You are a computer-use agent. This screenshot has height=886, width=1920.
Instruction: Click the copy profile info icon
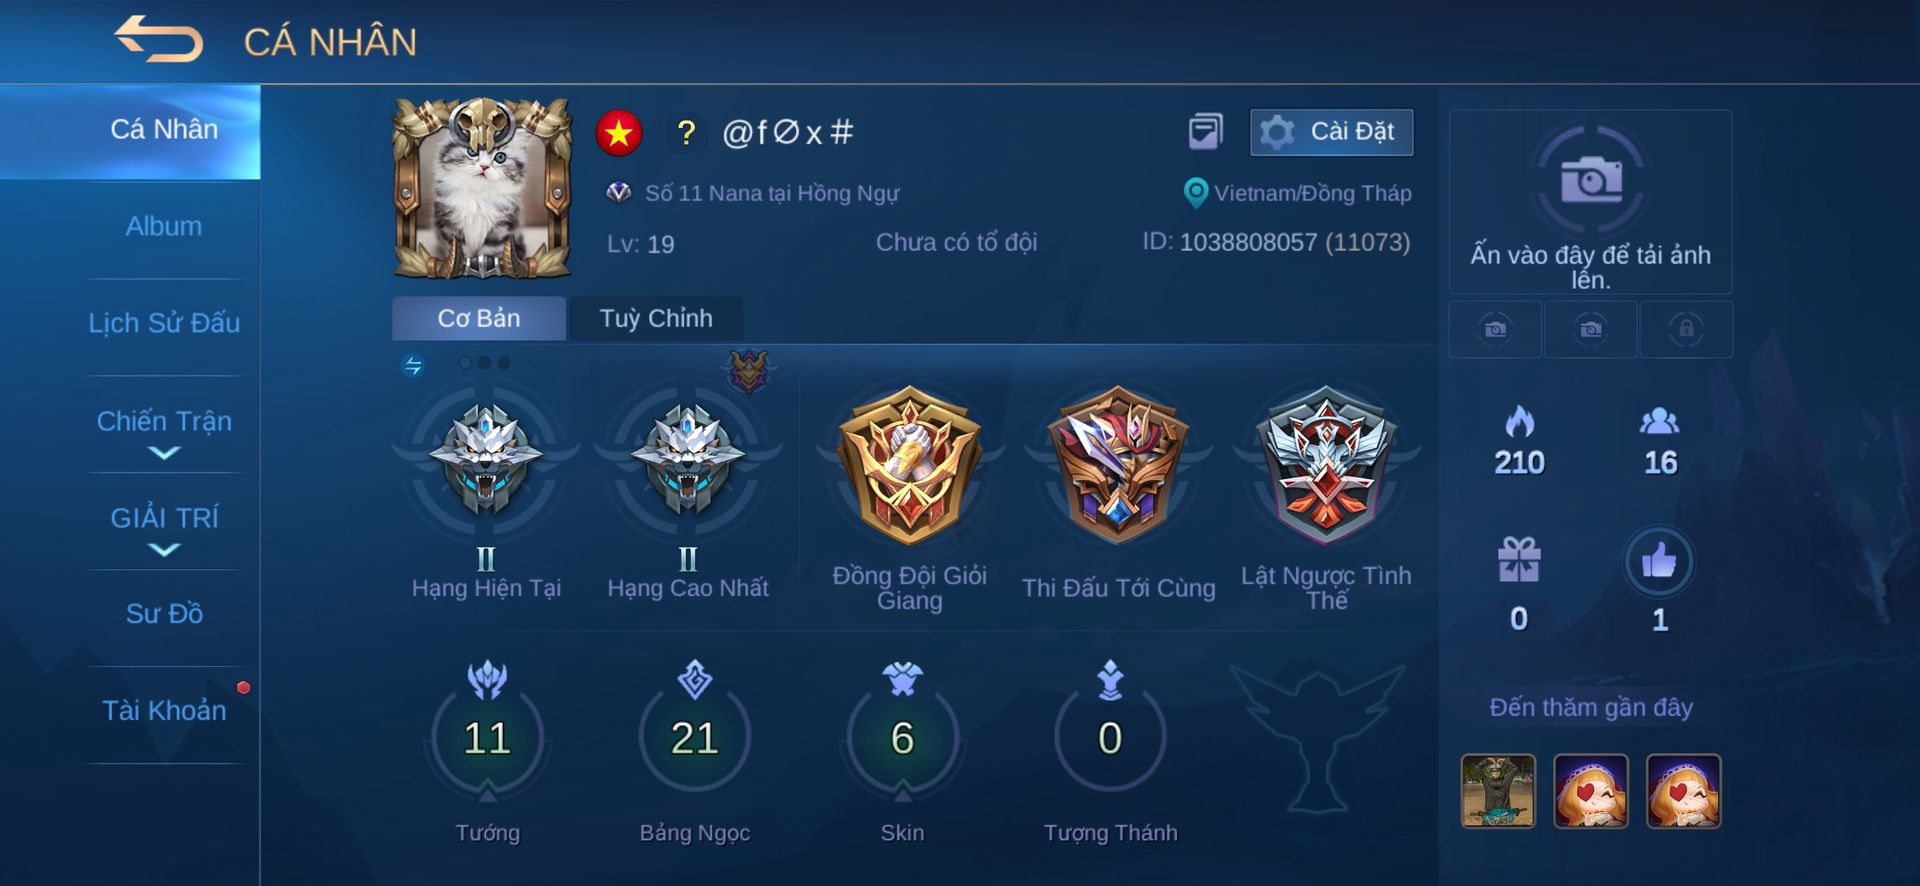coord(1205,131)
